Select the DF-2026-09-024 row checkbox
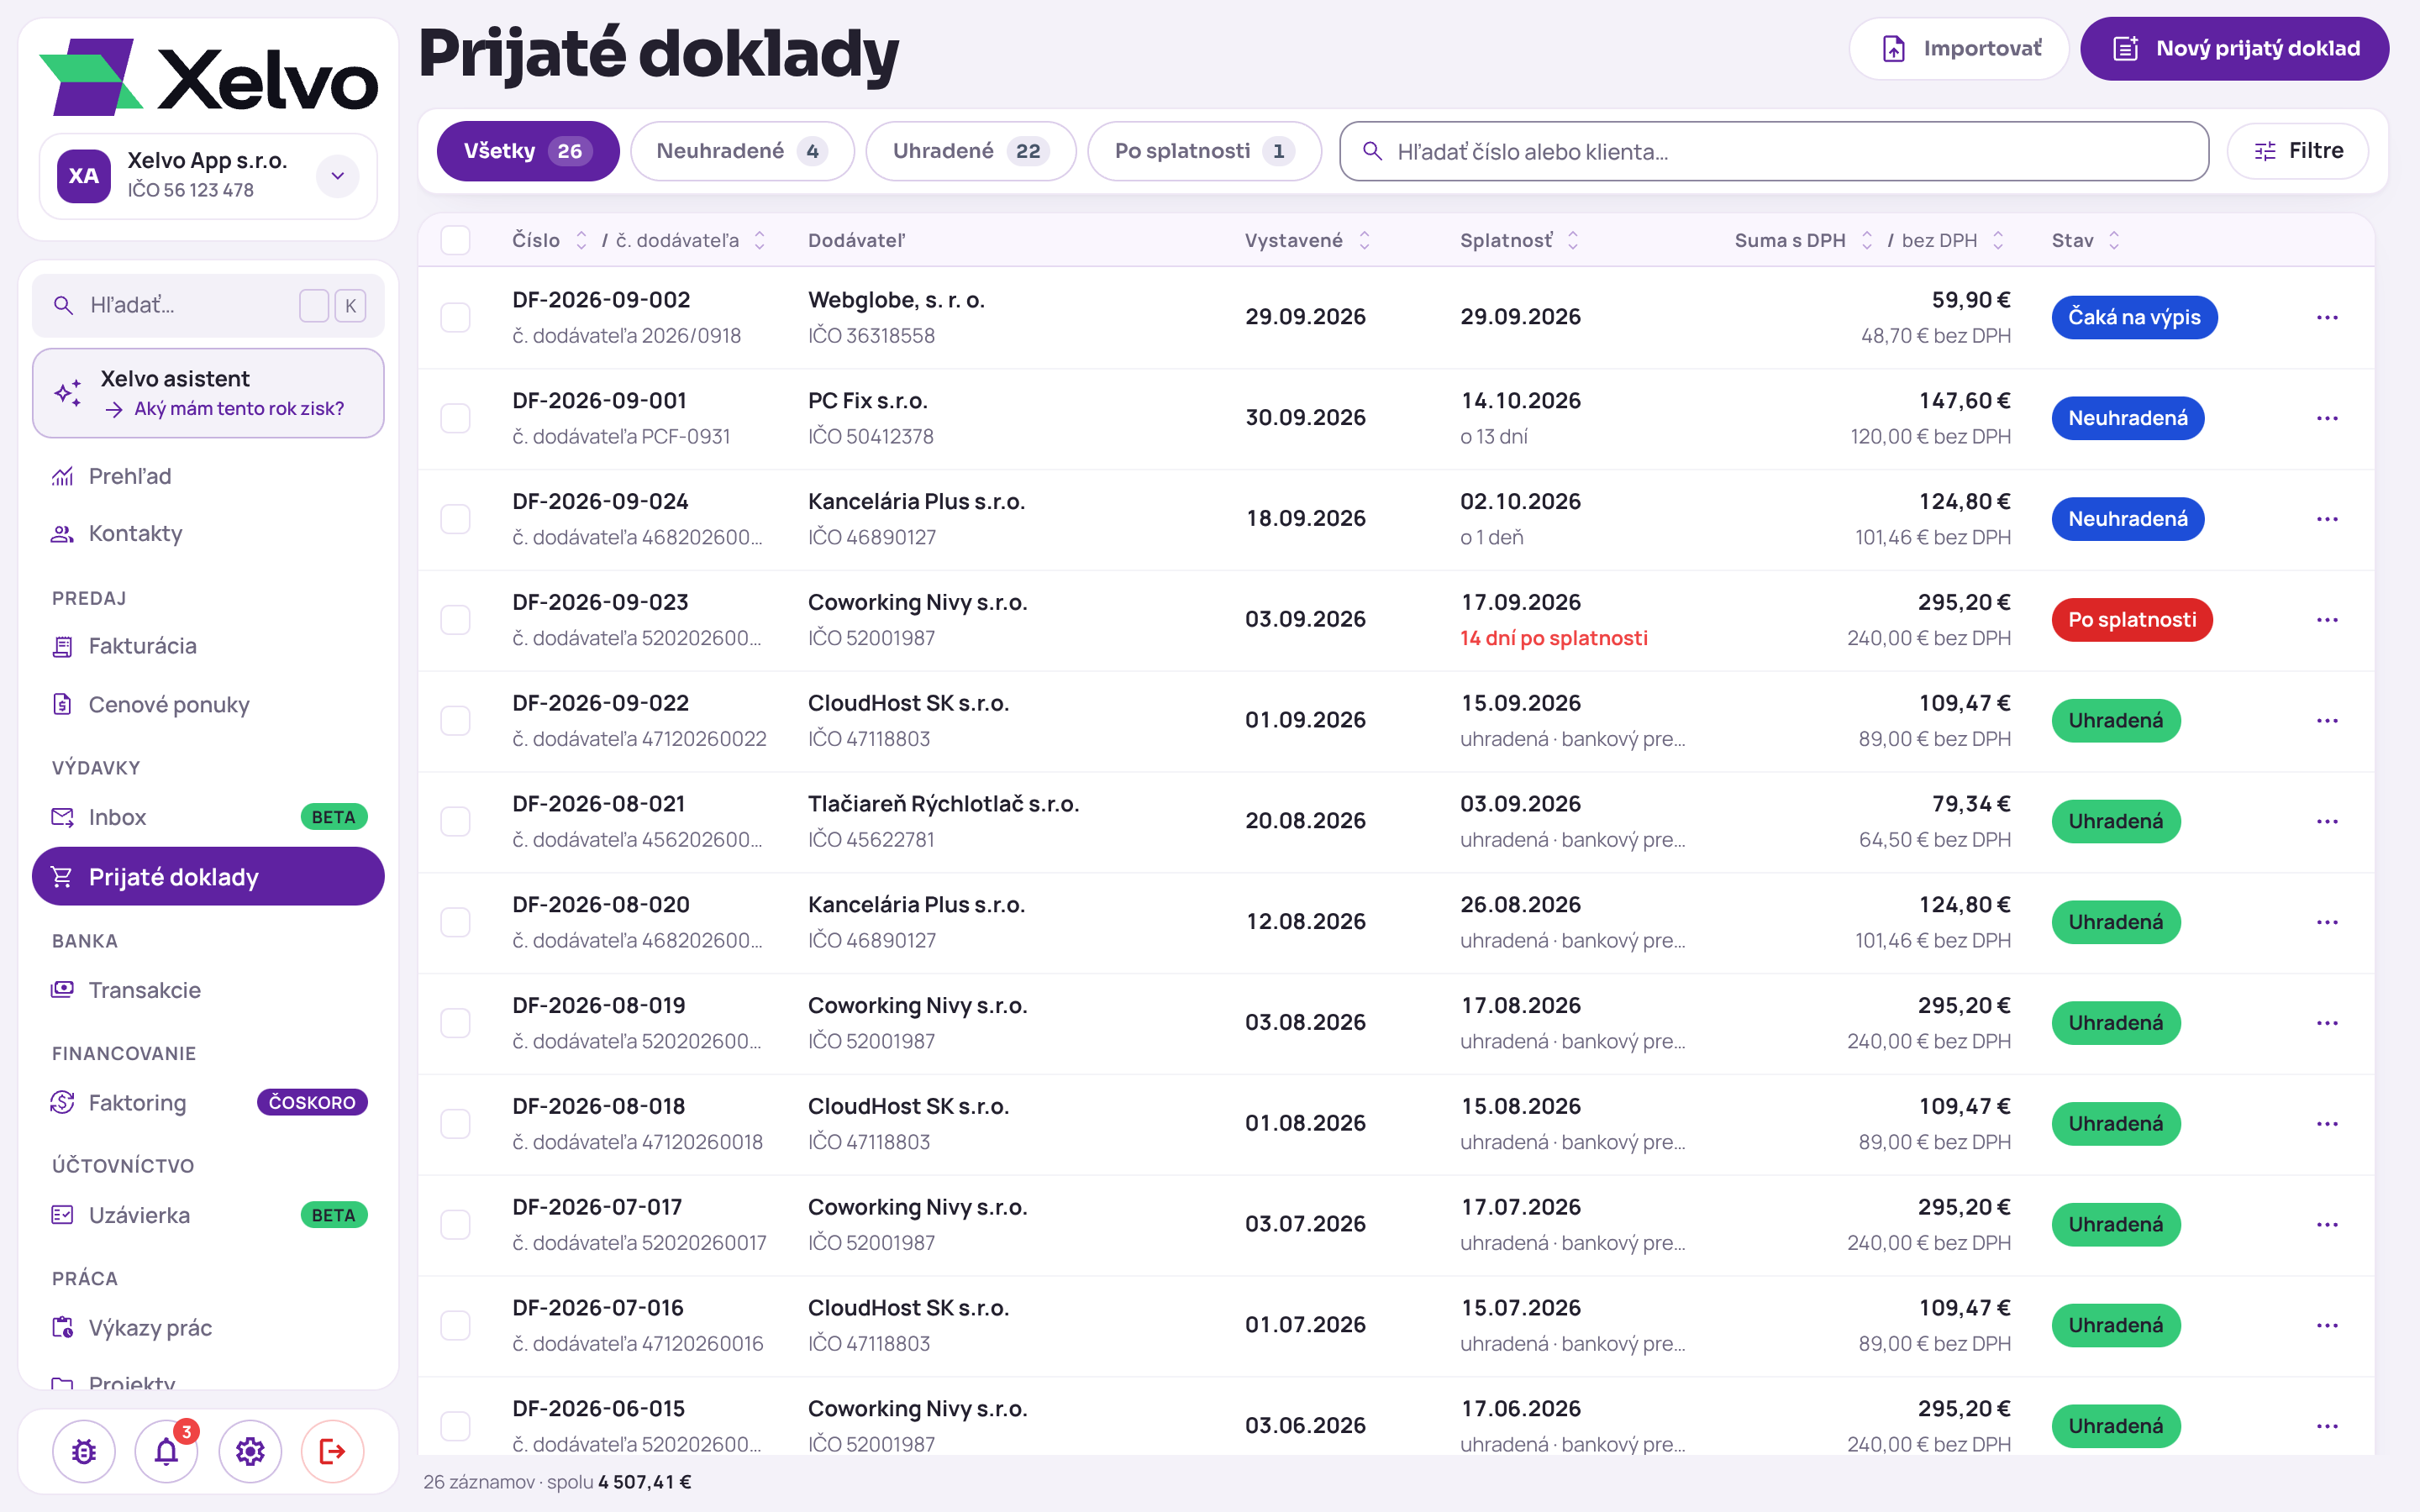This screenshot has width=2420, height=1512. [x=455, y=519]
